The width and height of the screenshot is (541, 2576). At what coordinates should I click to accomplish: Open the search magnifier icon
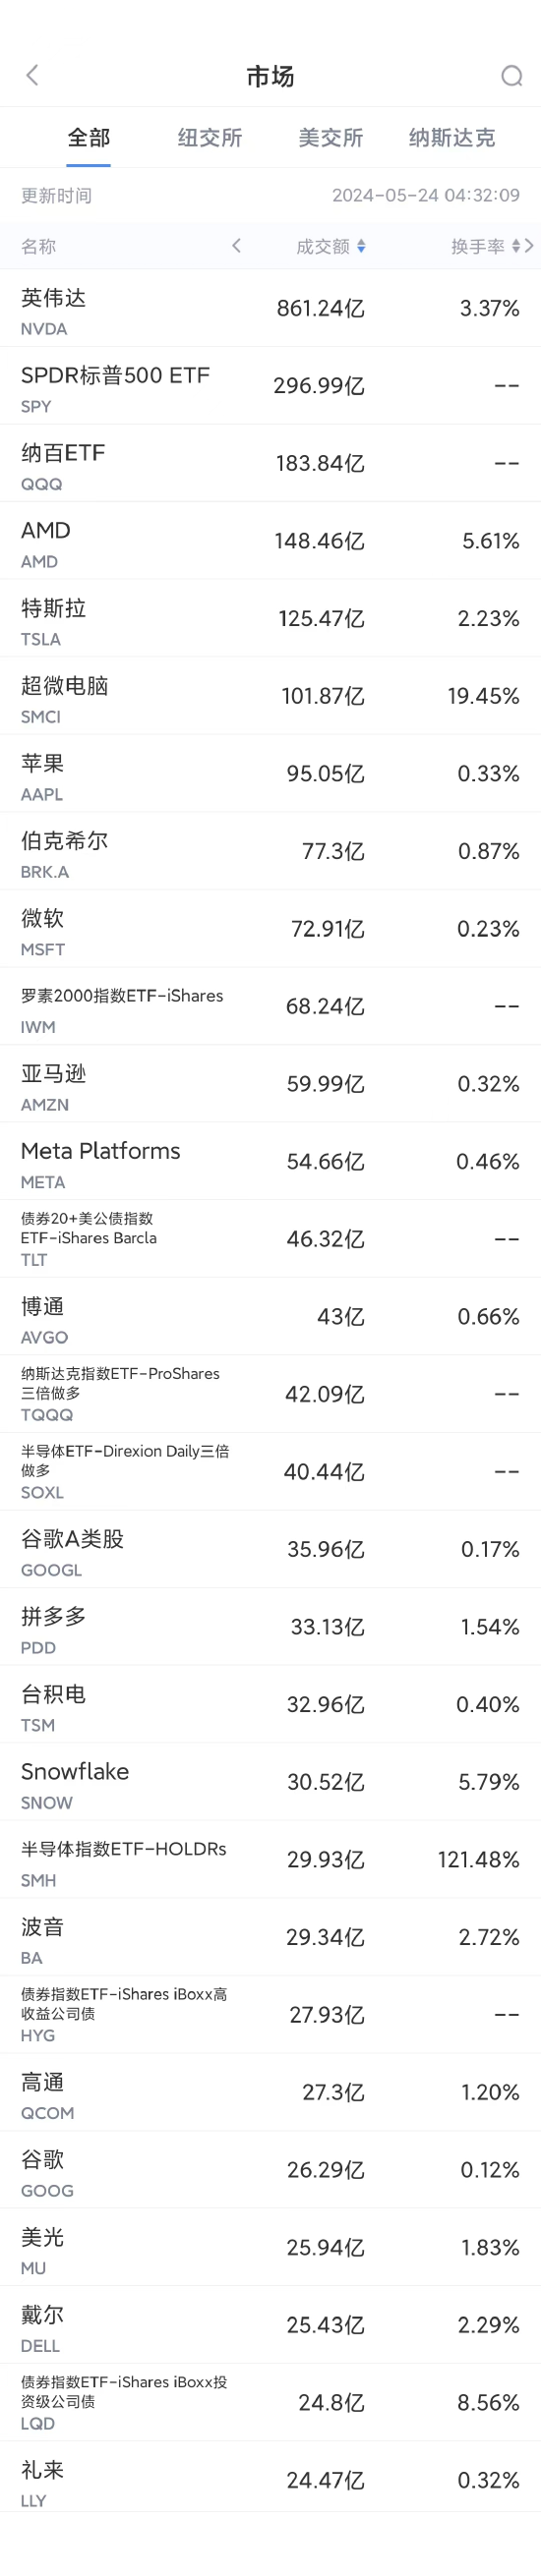(x=511, y=76)
